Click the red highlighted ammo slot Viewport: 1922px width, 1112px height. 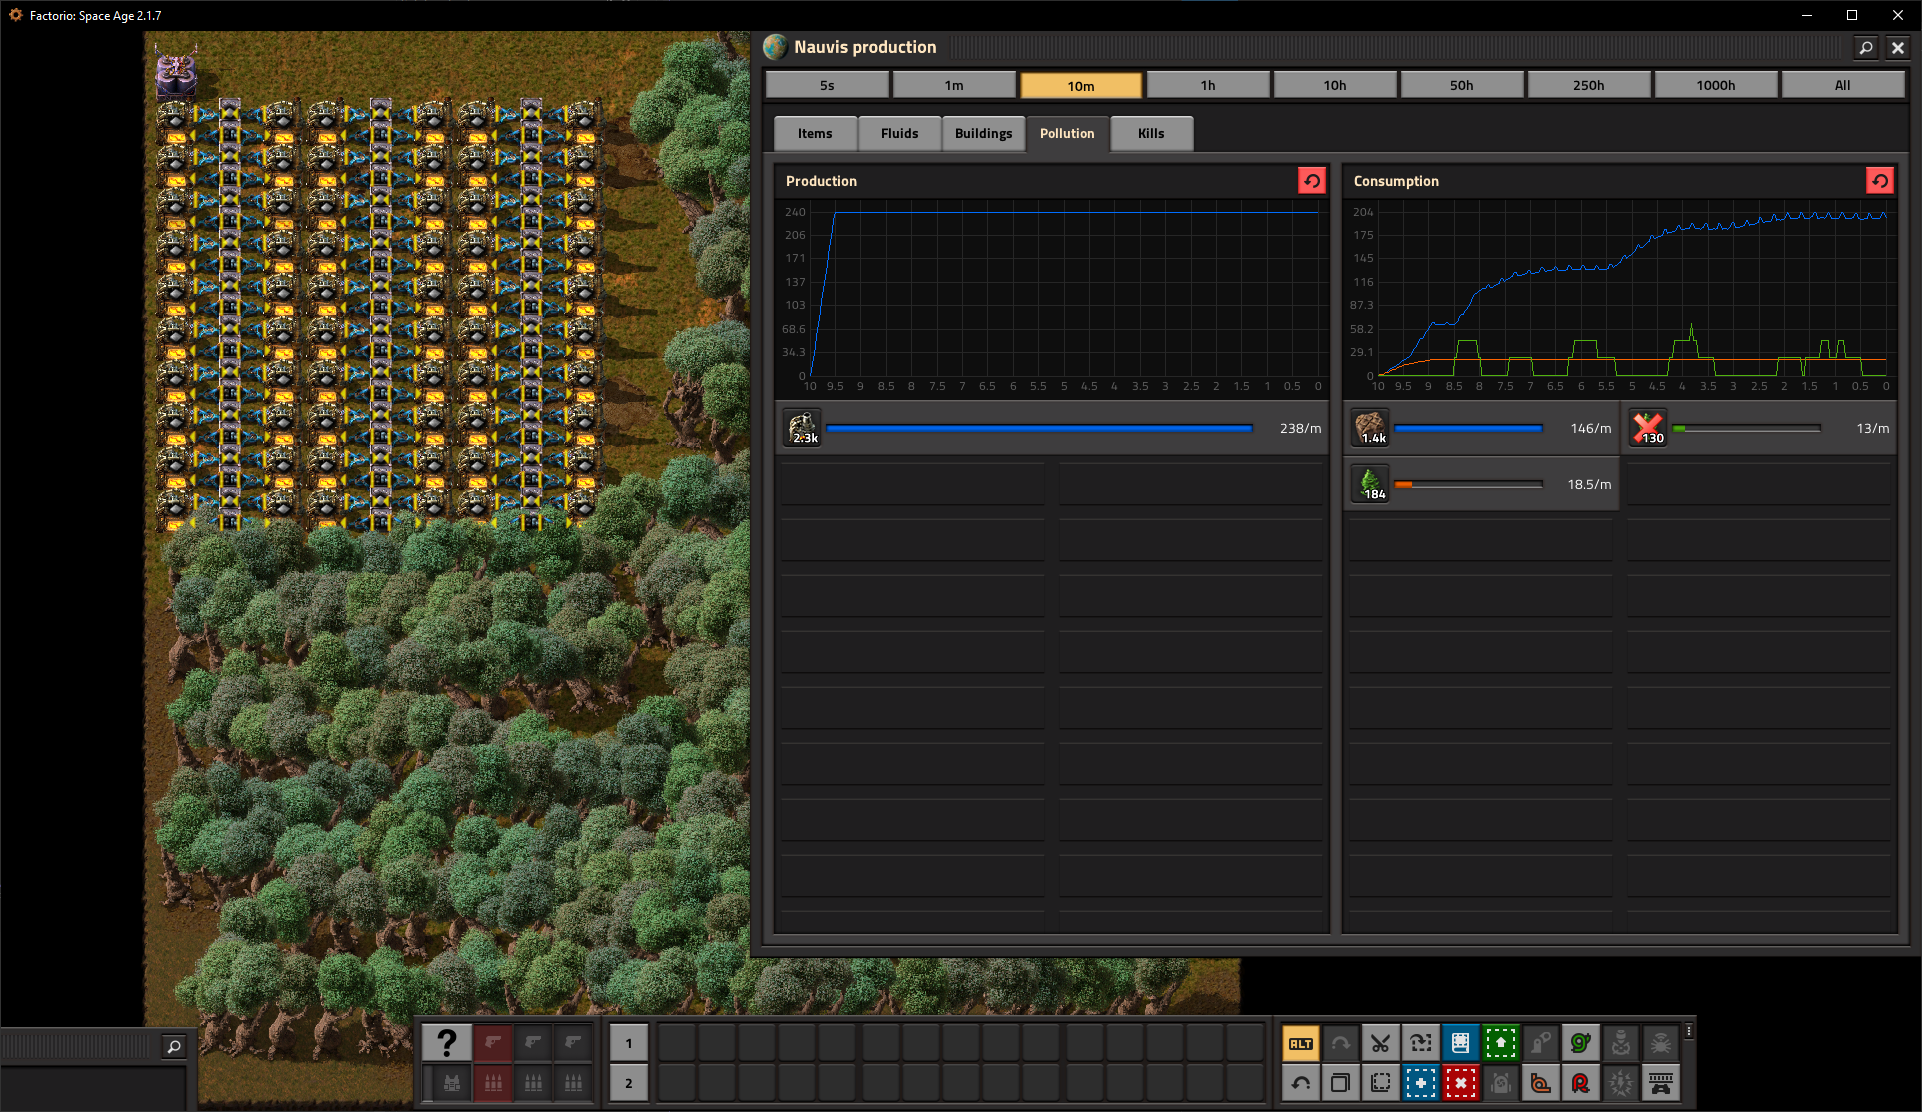(492, 1083)
